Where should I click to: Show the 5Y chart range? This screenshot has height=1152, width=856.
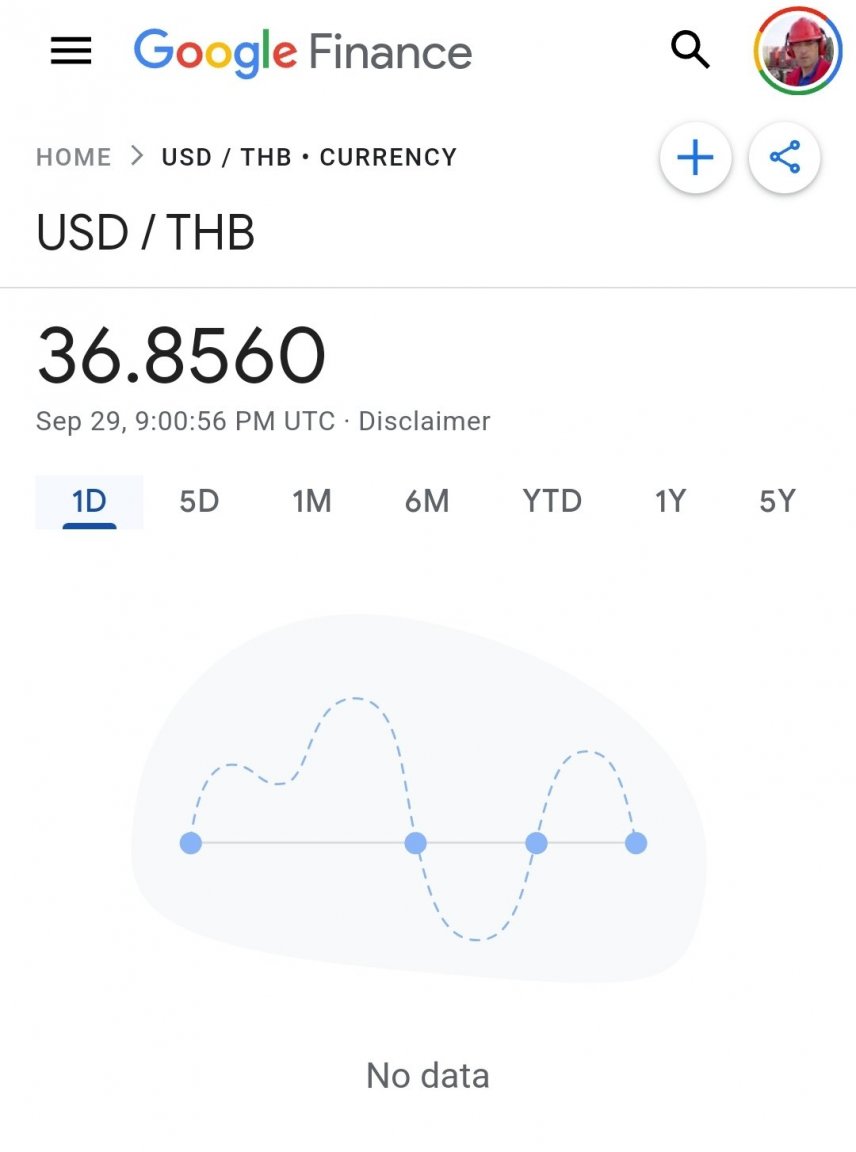pyautogui.click(x=777, y=502)
